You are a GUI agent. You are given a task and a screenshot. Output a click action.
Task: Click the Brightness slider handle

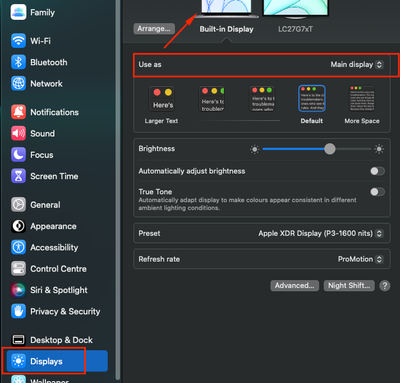[330, 149]
